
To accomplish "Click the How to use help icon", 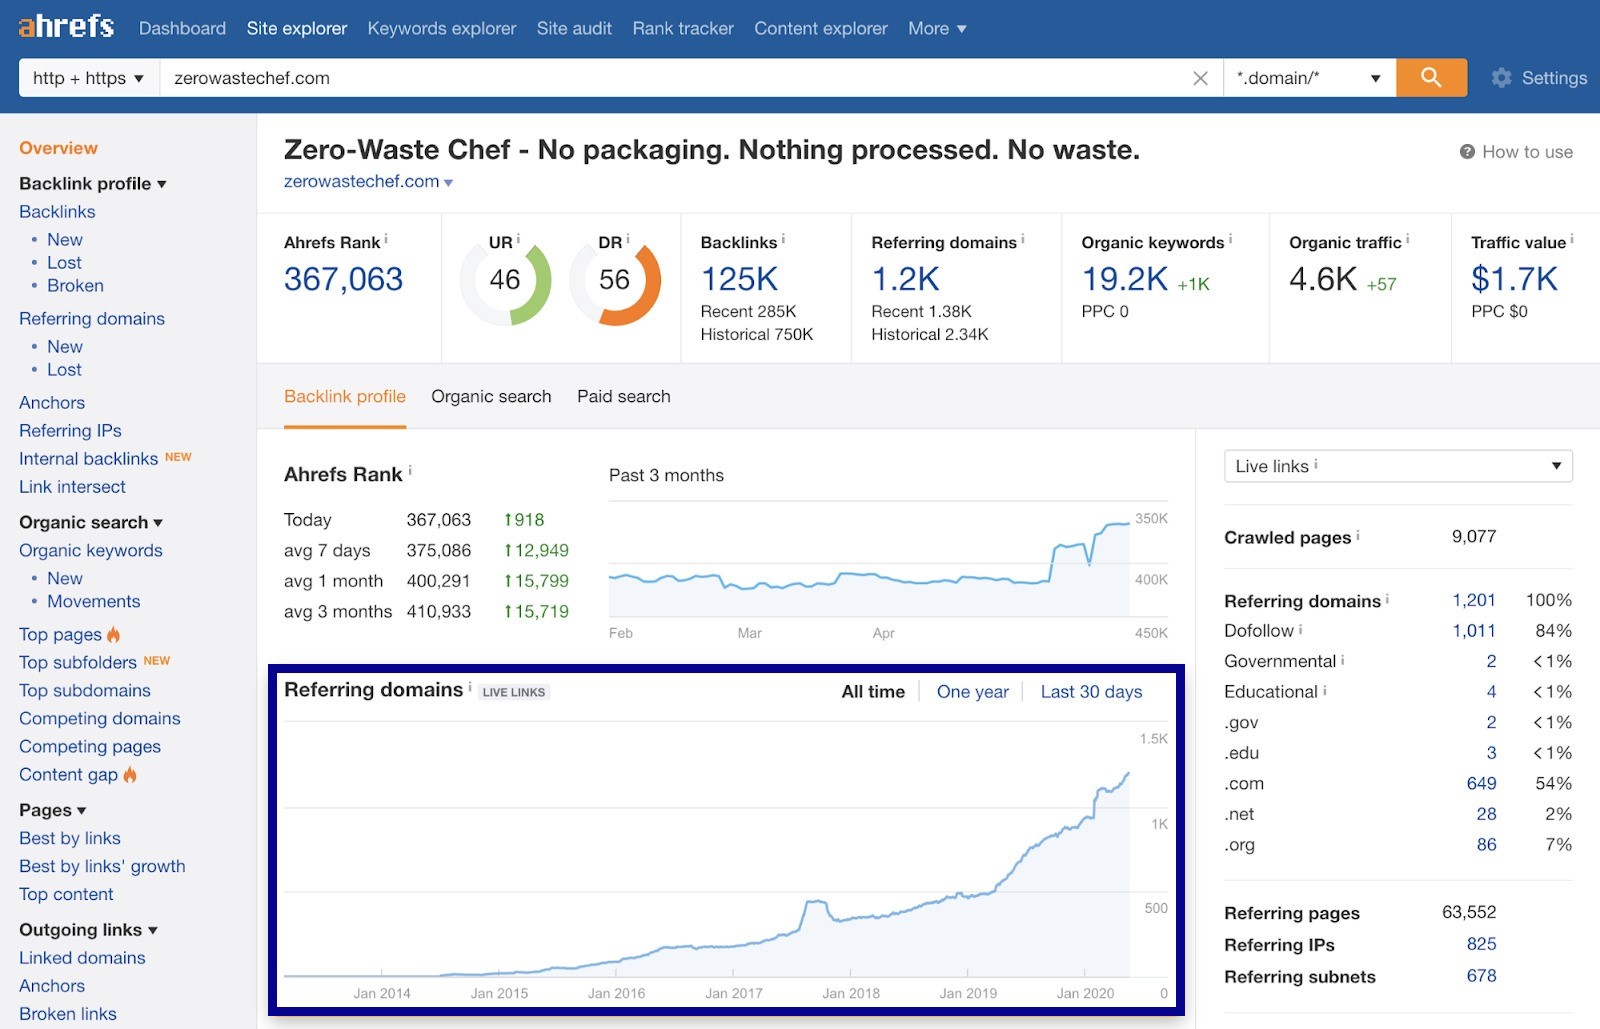I will point(1467,152).
